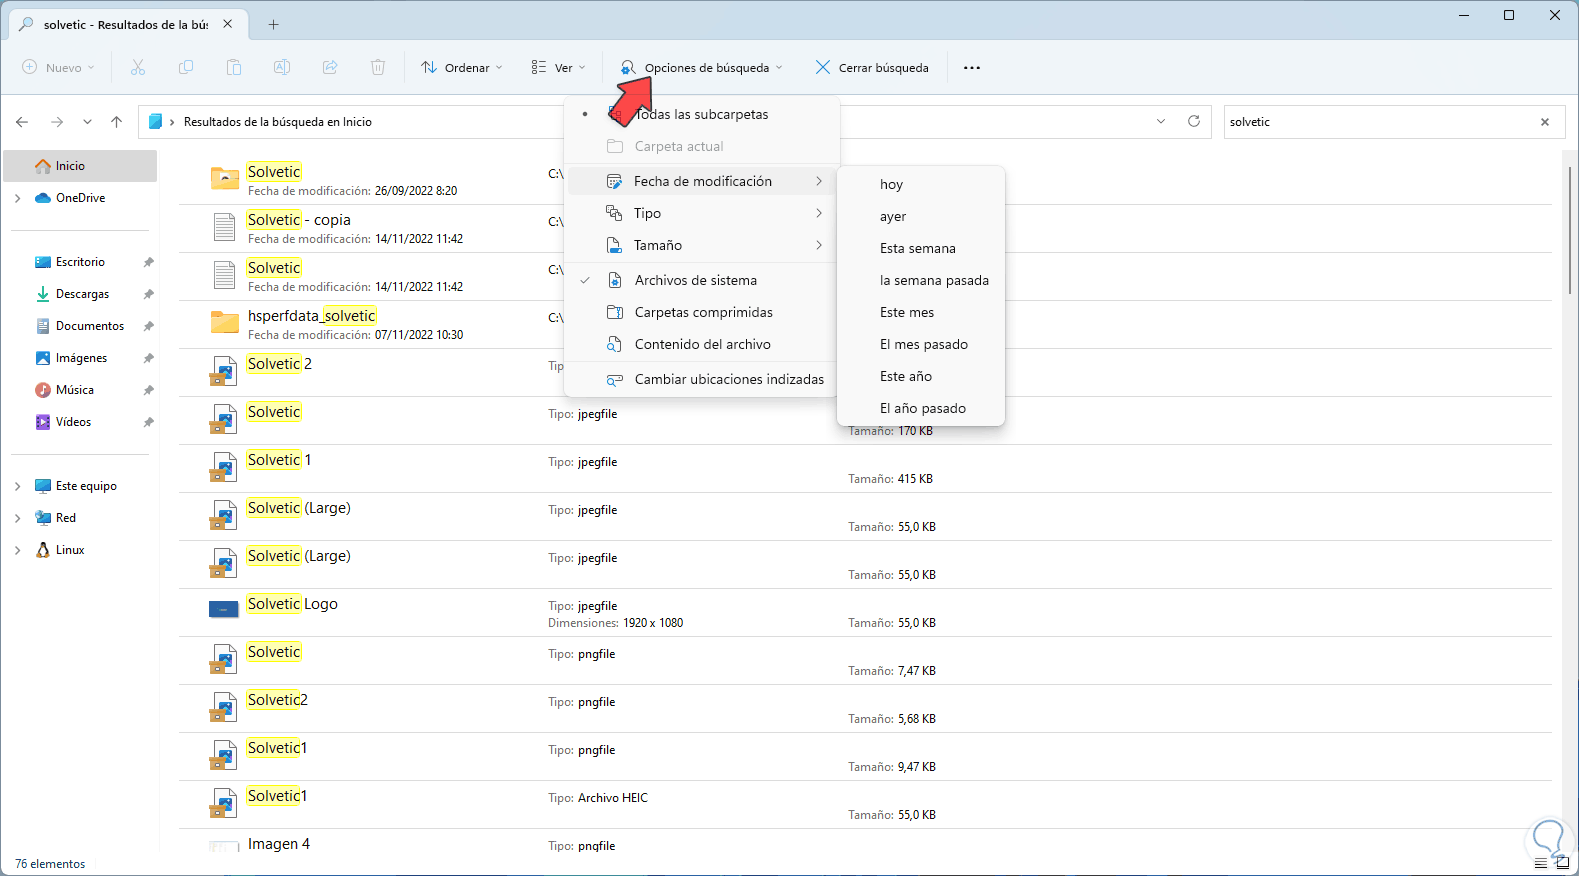The image size is (1579, 876).
Task: Open the Ordenar dropdown
Action: [461, 67]
